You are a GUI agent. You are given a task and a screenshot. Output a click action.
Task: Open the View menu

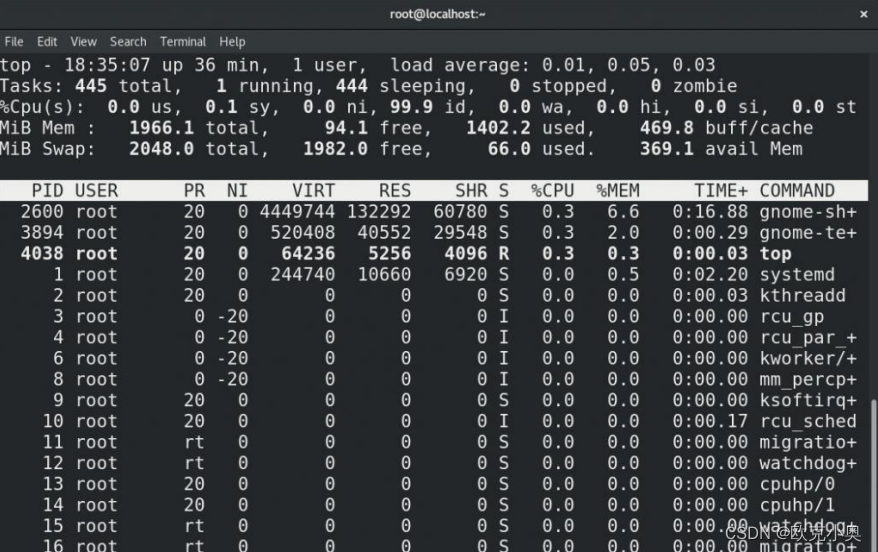[83, 41]
